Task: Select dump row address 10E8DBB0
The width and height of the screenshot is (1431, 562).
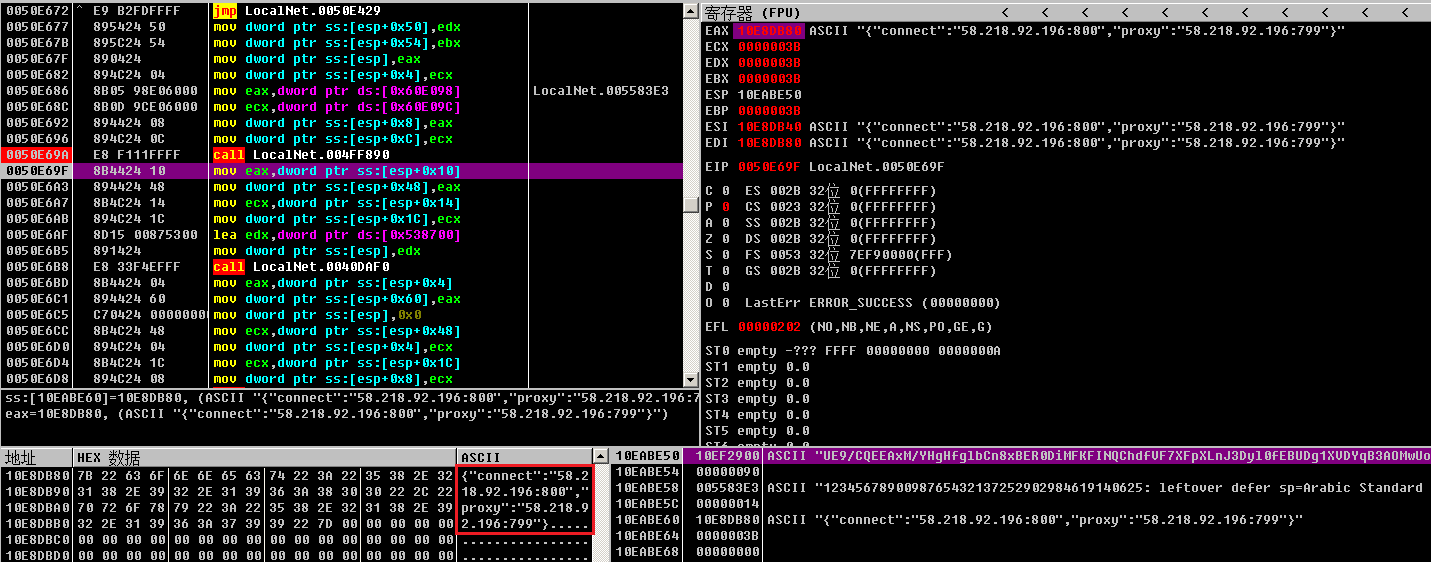Action: point(37,523)
